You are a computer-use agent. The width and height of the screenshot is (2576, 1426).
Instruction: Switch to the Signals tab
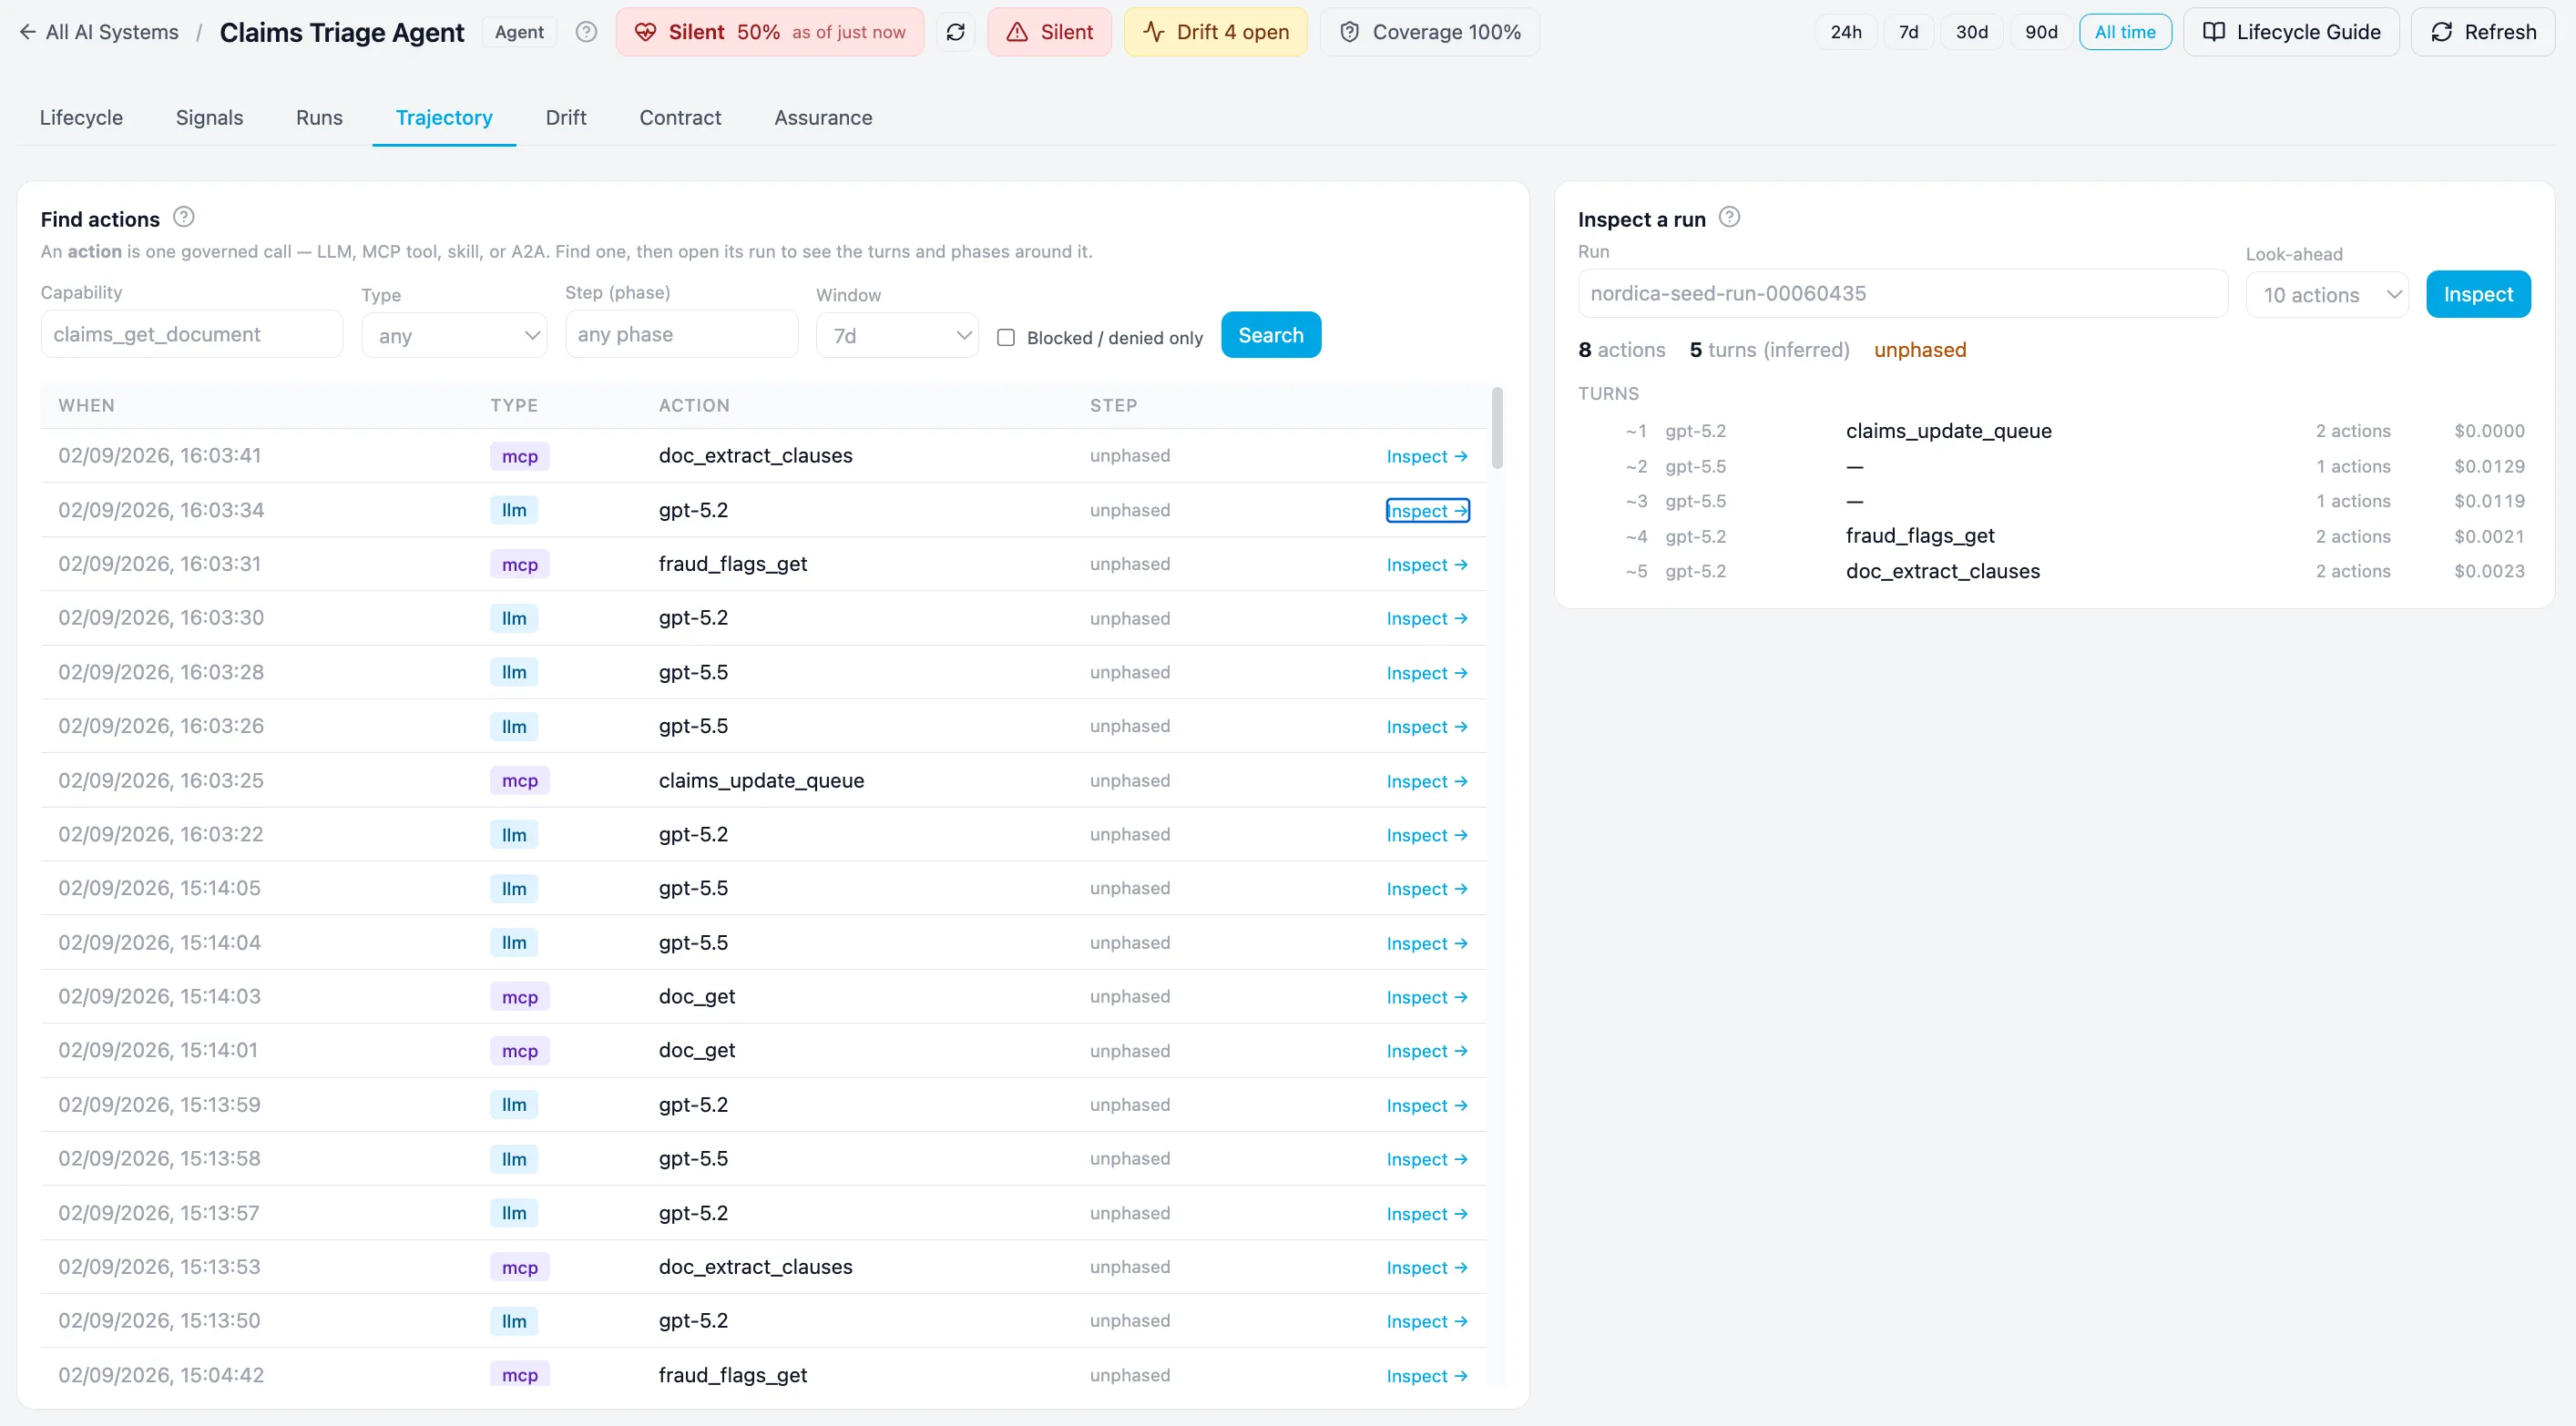point(209,118)
